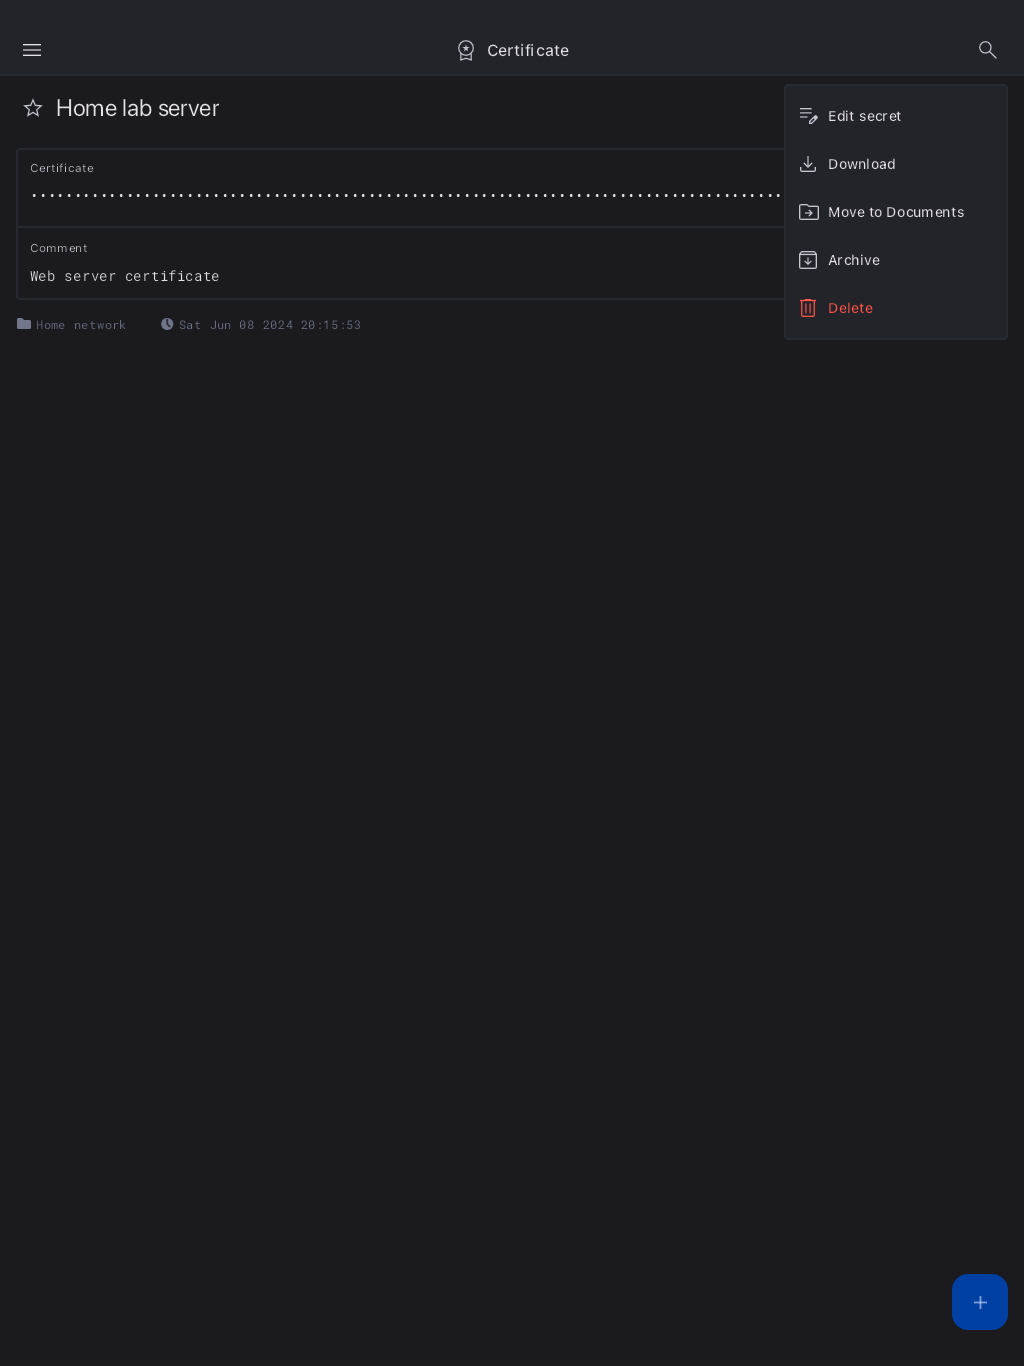Click the red Delete trash icon
Image resolution: width=1024 pixels, height=1366 pixels.
pos(808,308)
